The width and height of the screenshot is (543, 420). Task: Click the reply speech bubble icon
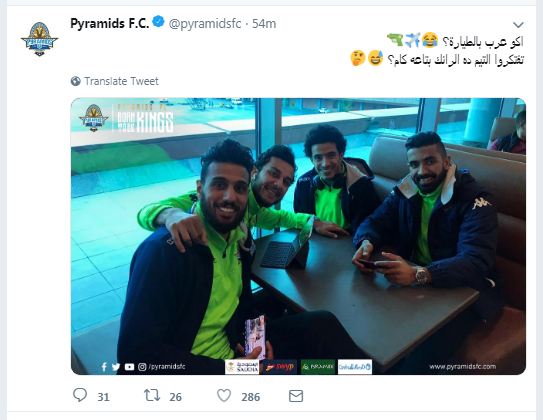click(80, 395)
